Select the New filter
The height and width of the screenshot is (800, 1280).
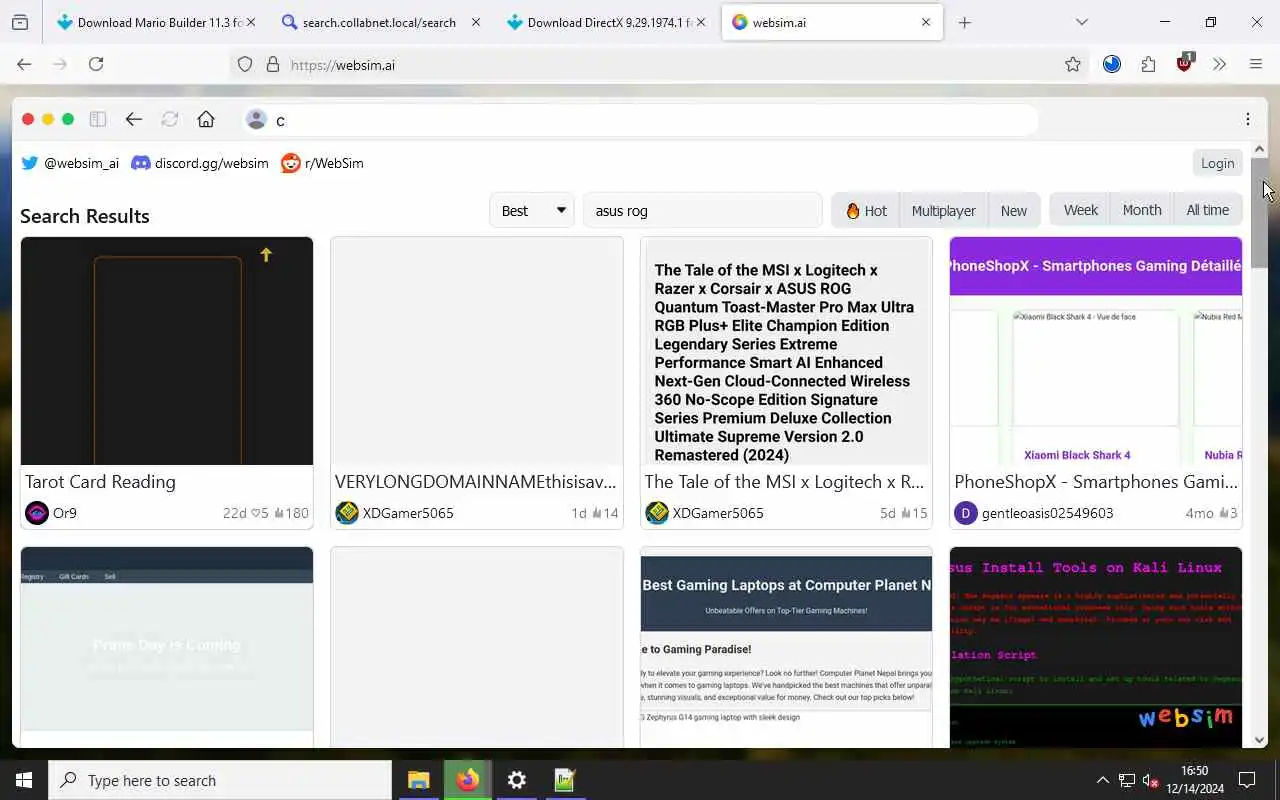coord(1014,210)
